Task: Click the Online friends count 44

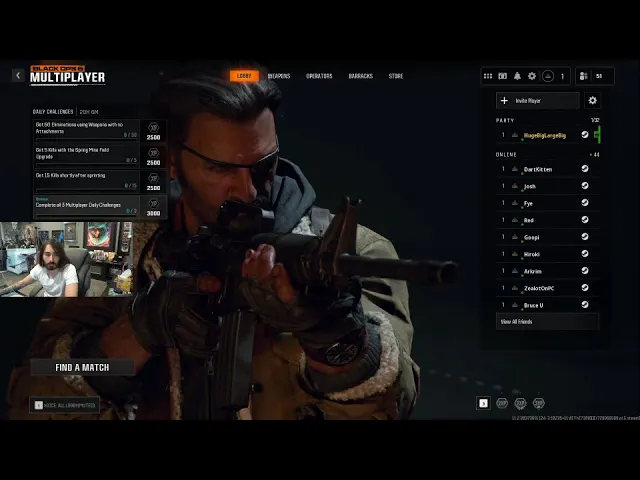Action: click(x=595, y=155)
